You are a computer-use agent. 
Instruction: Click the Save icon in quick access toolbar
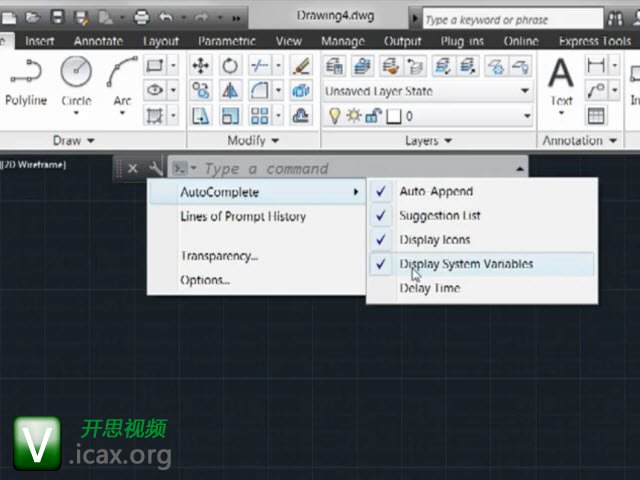[57, 18]
